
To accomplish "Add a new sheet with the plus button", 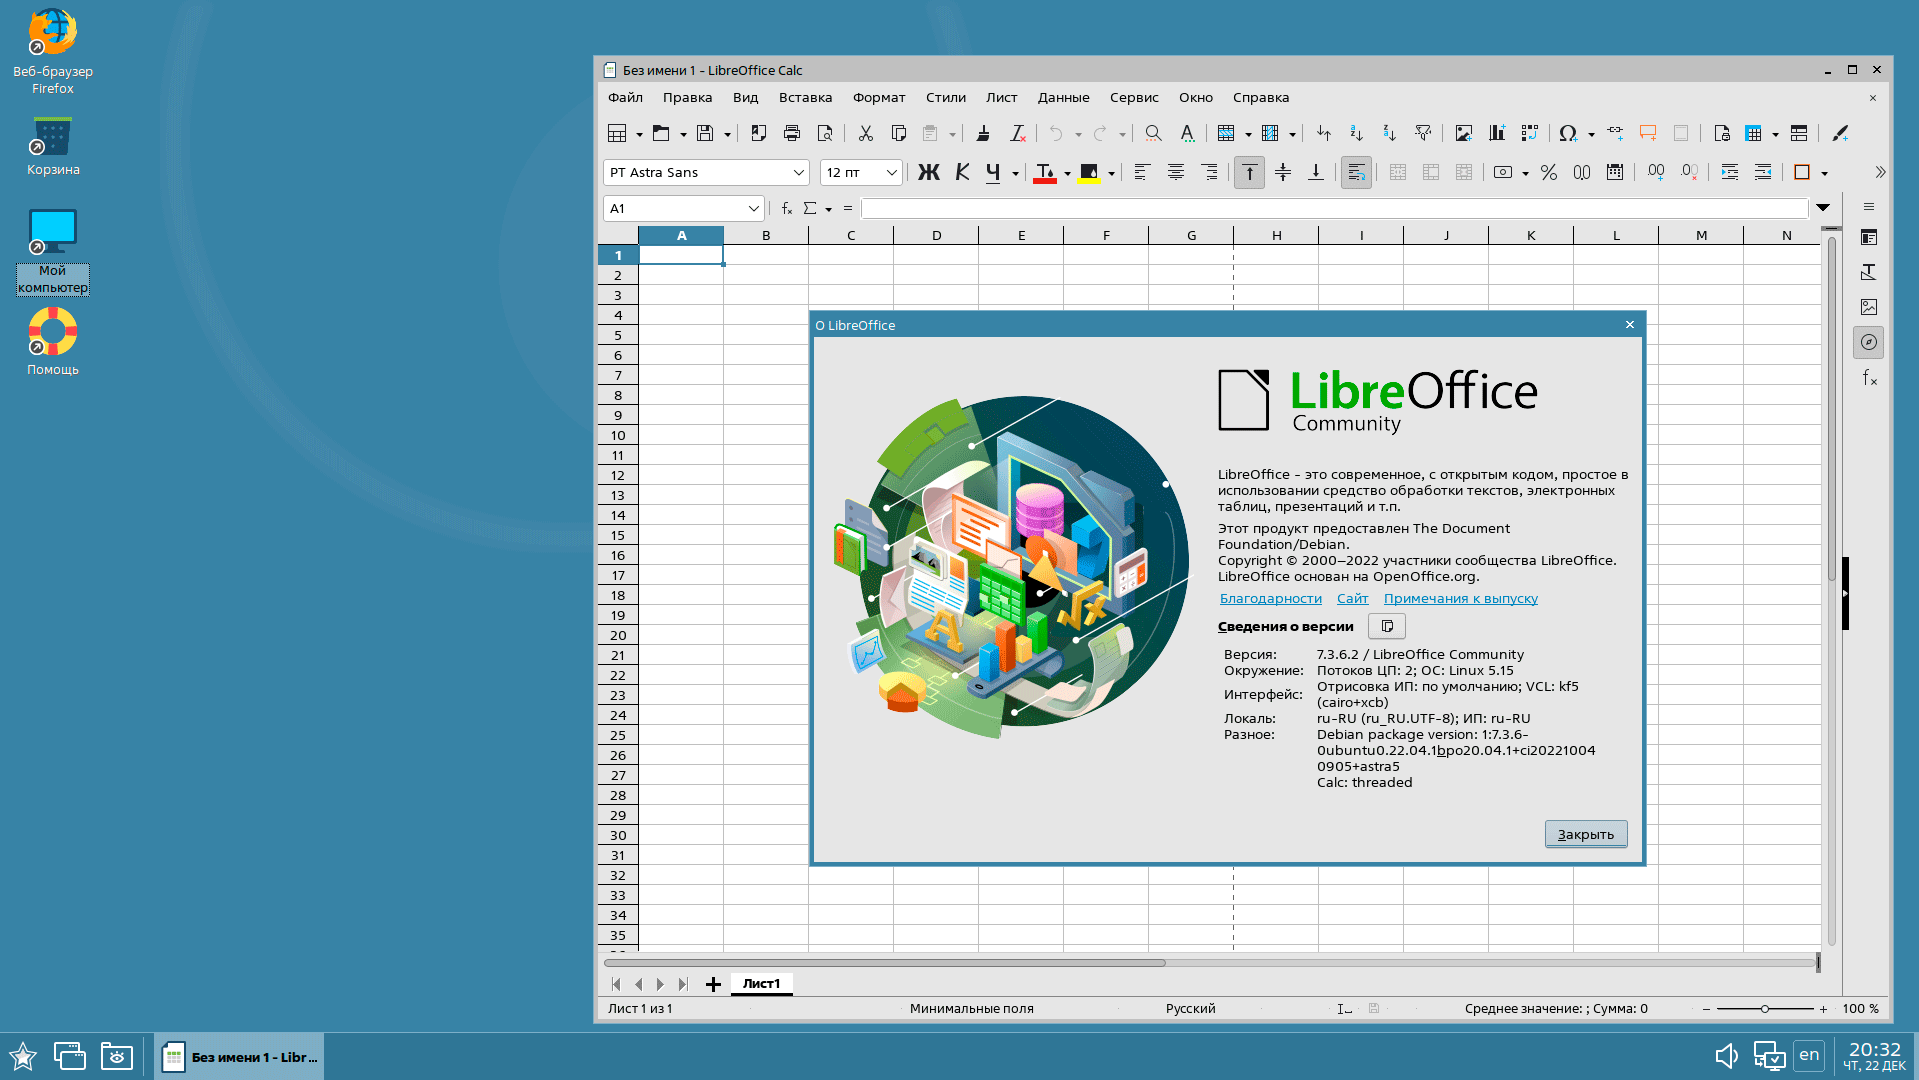I will (713, 984).
